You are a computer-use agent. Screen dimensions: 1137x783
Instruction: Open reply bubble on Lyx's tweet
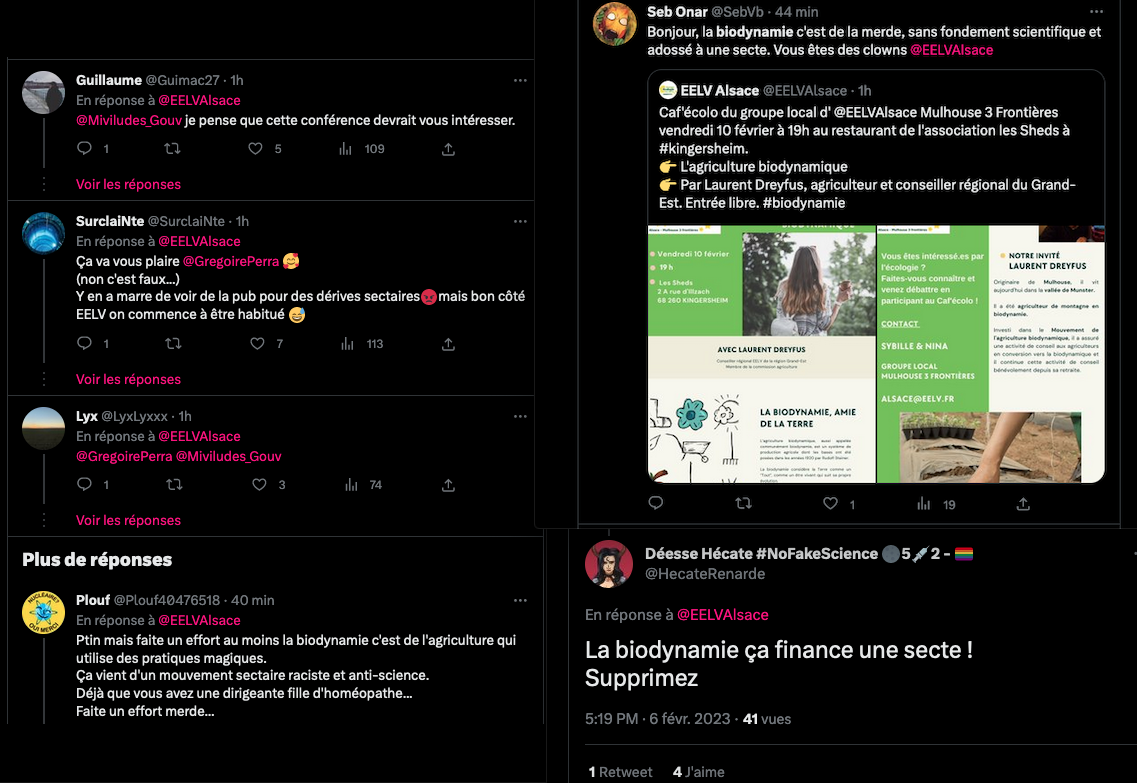[84, 484]
